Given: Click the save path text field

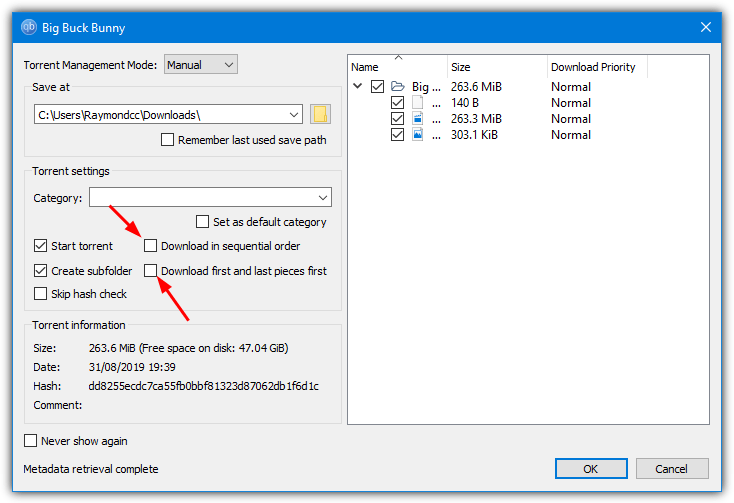Looking at the screenshot, I should coord(160,115).
